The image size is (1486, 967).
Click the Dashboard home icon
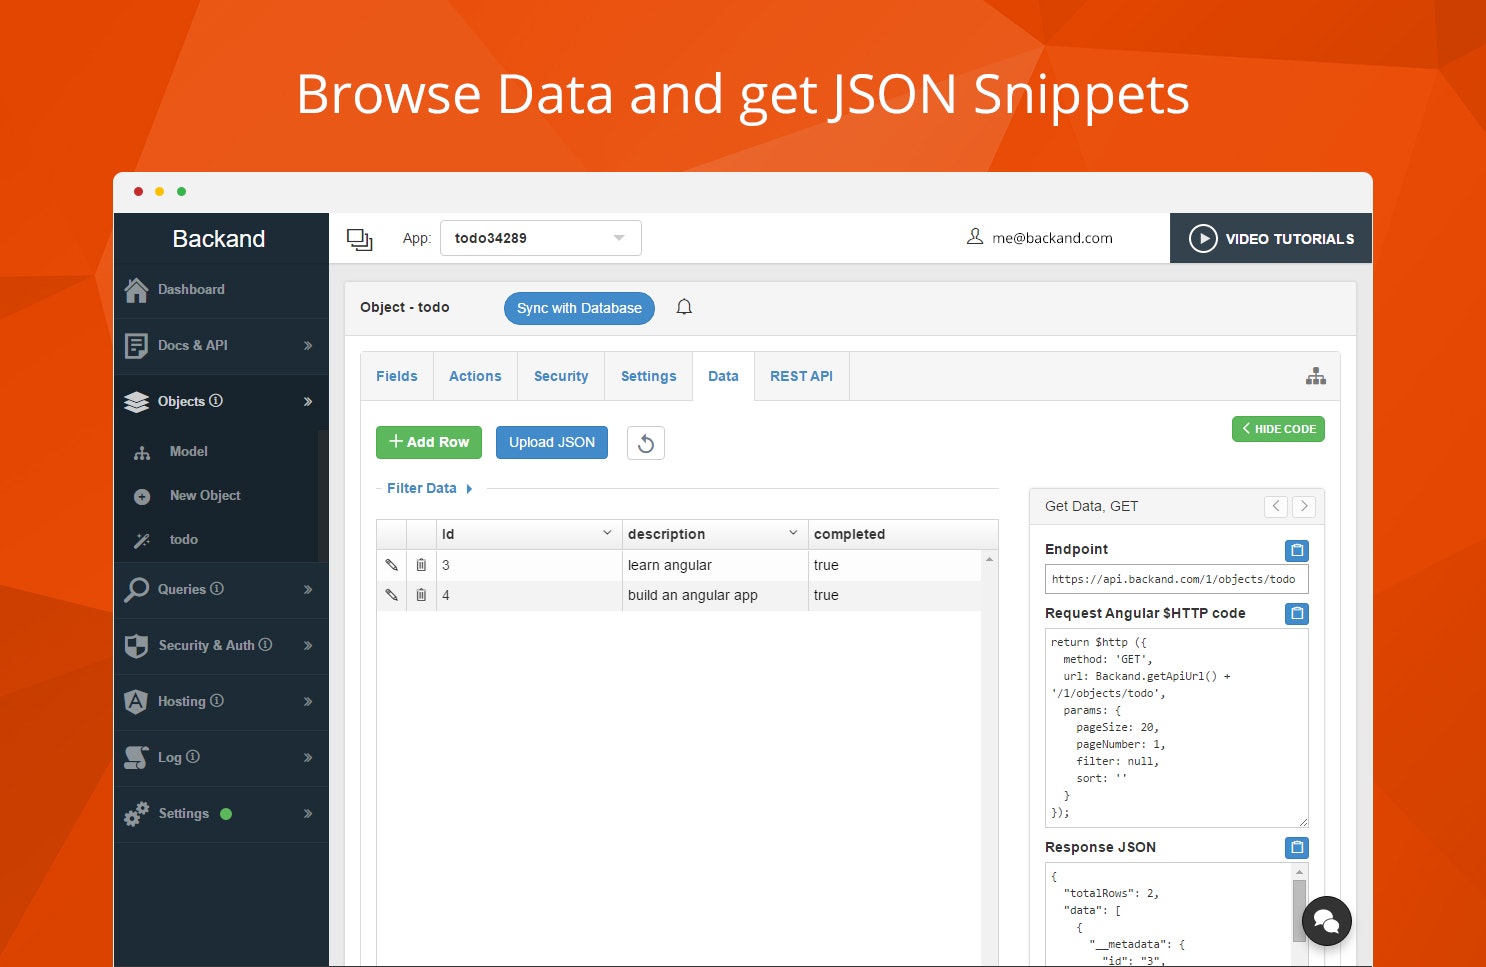[136, 290]
